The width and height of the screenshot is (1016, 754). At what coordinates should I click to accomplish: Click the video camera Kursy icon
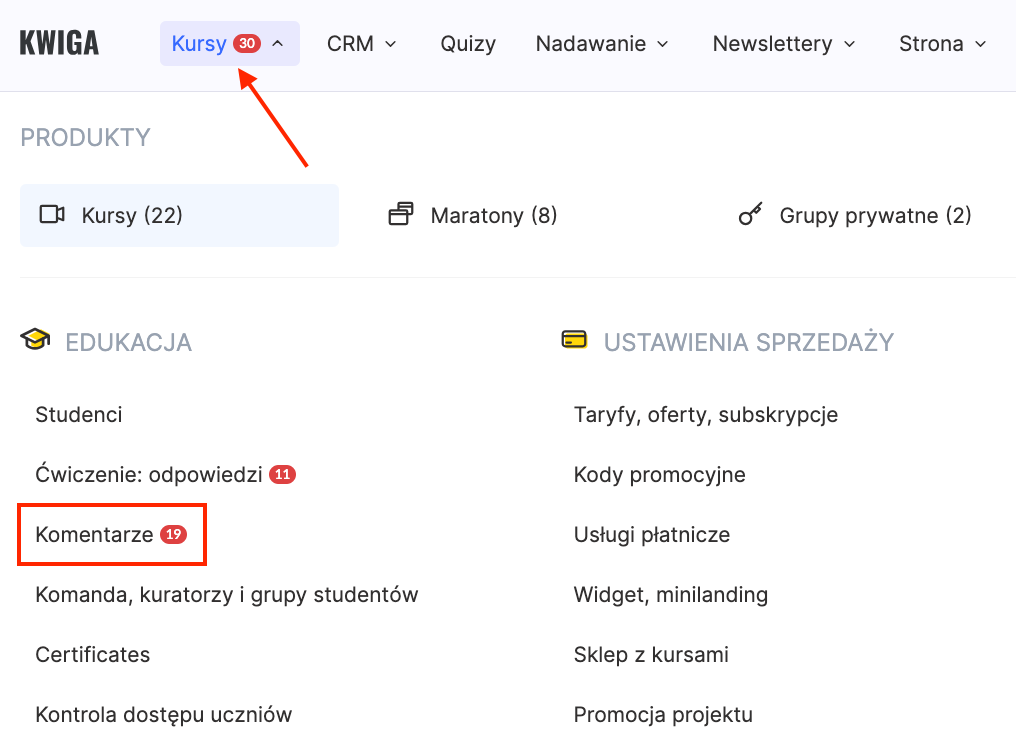(x=52, y=215)
